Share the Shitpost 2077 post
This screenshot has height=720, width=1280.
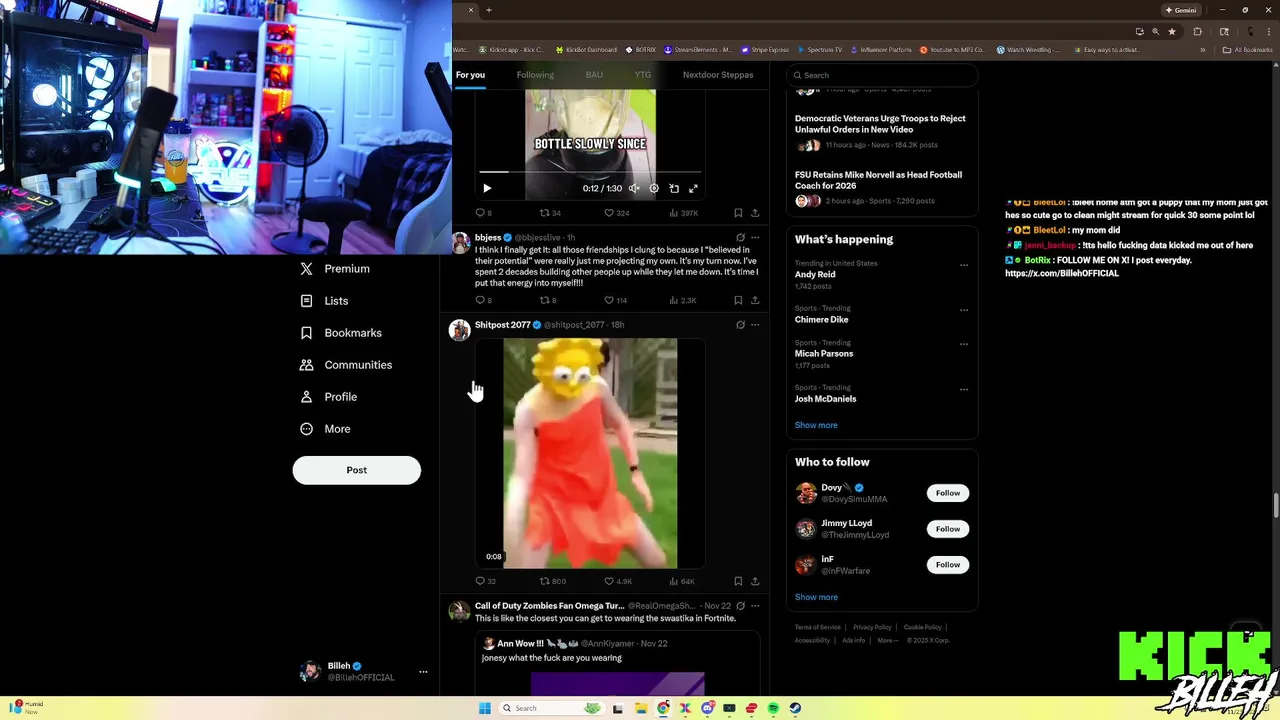point(755,581)
